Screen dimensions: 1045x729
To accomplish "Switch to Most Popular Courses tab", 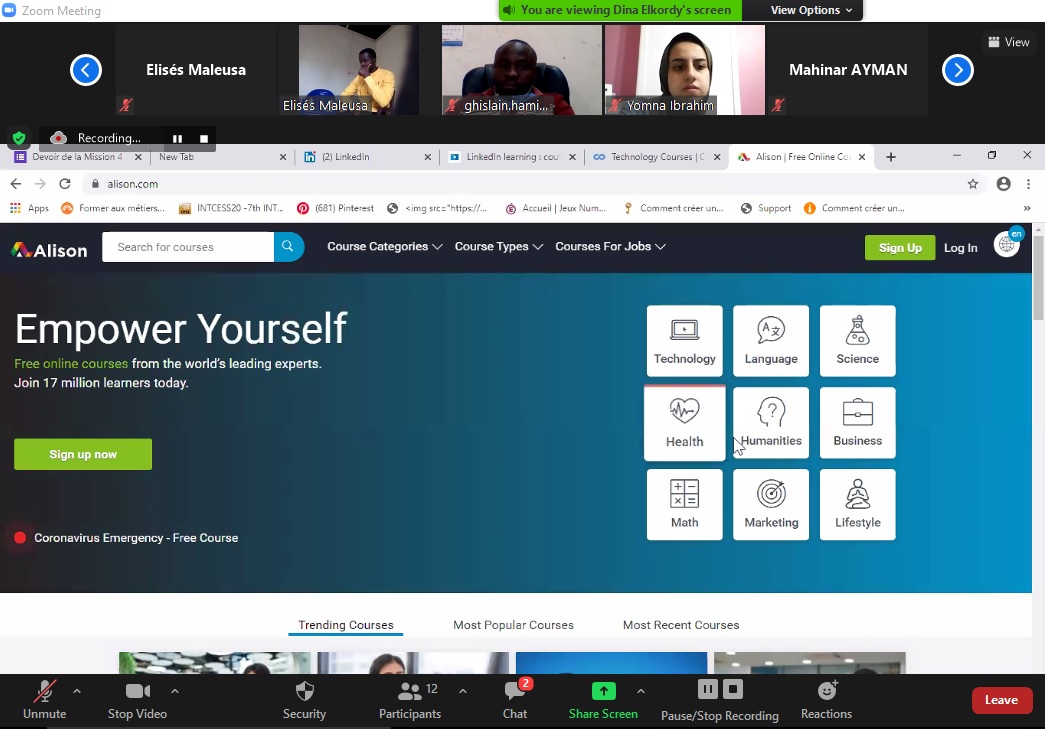I will (513, 625).
